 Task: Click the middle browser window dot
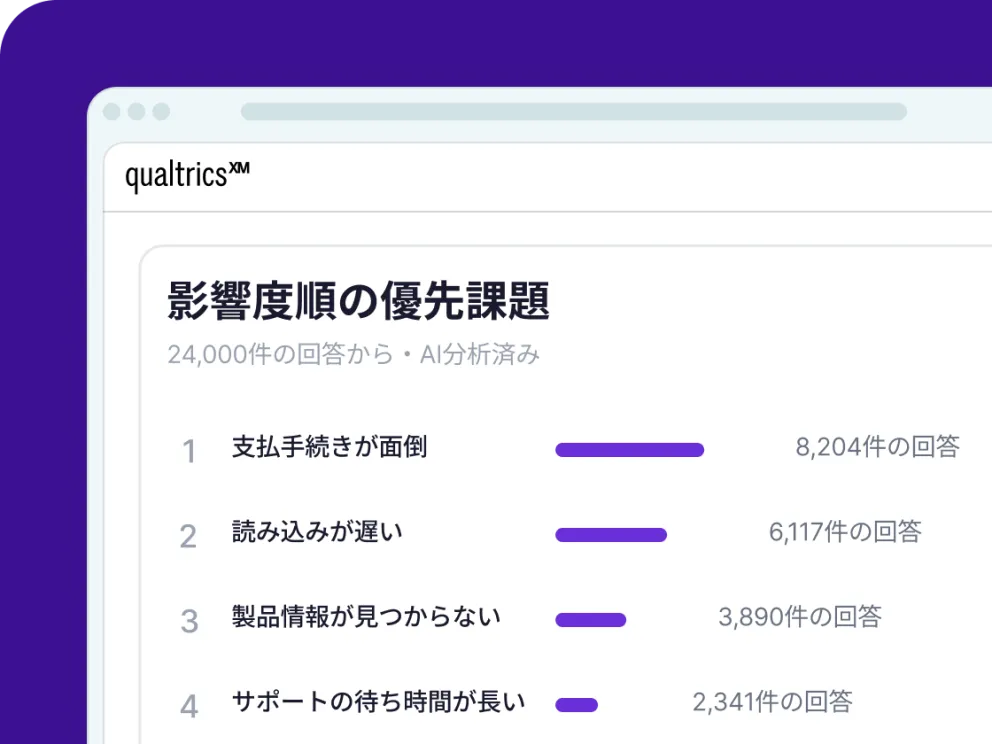(137, 111)
